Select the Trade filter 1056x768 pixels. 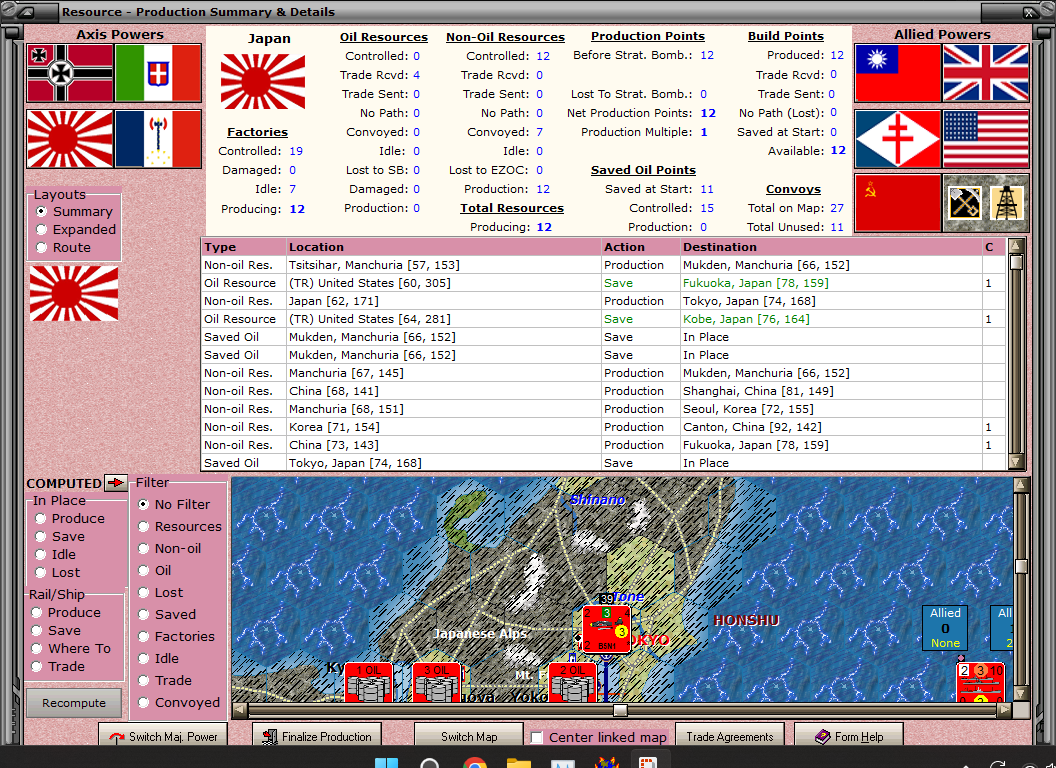(x=143, y=680)
